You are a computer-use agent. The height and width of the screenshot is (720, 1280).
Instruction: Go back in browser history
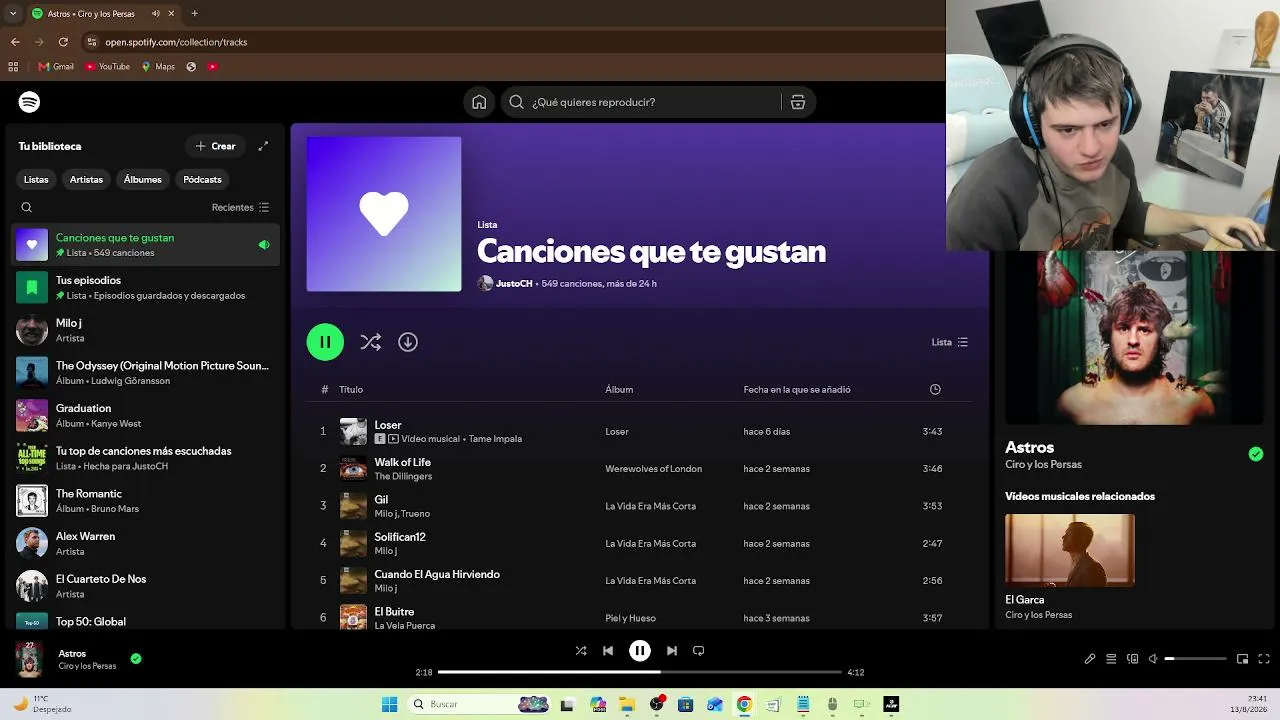click(15, 42)
